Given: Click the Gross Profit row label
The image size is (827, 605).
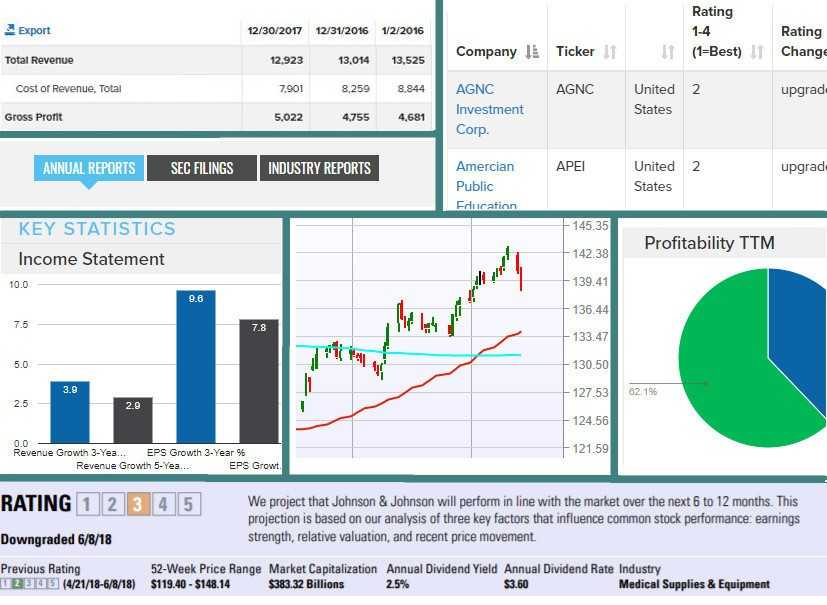Looking at the screenshot, I should pyautogui.click(x=33, y=117).
